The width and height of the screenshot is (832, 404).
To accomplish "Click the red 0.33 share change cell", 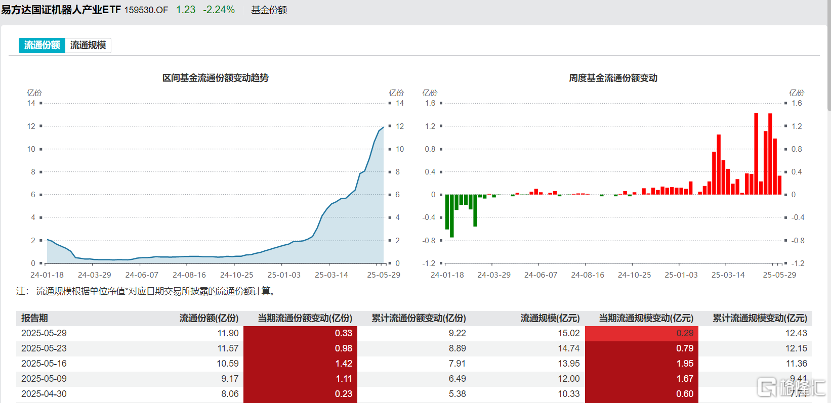I will 300,333.
